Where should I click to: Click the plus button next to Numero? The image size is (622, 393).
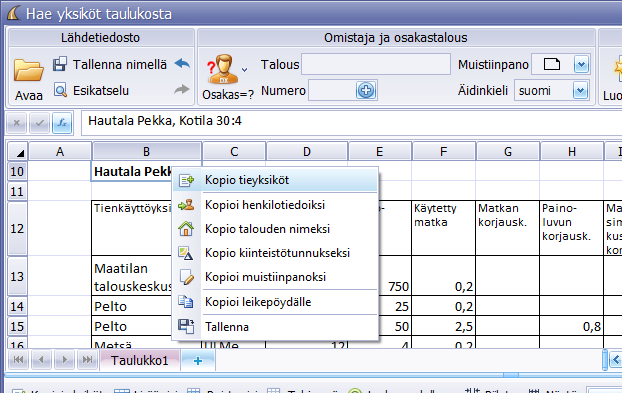[x=366, y=90]
